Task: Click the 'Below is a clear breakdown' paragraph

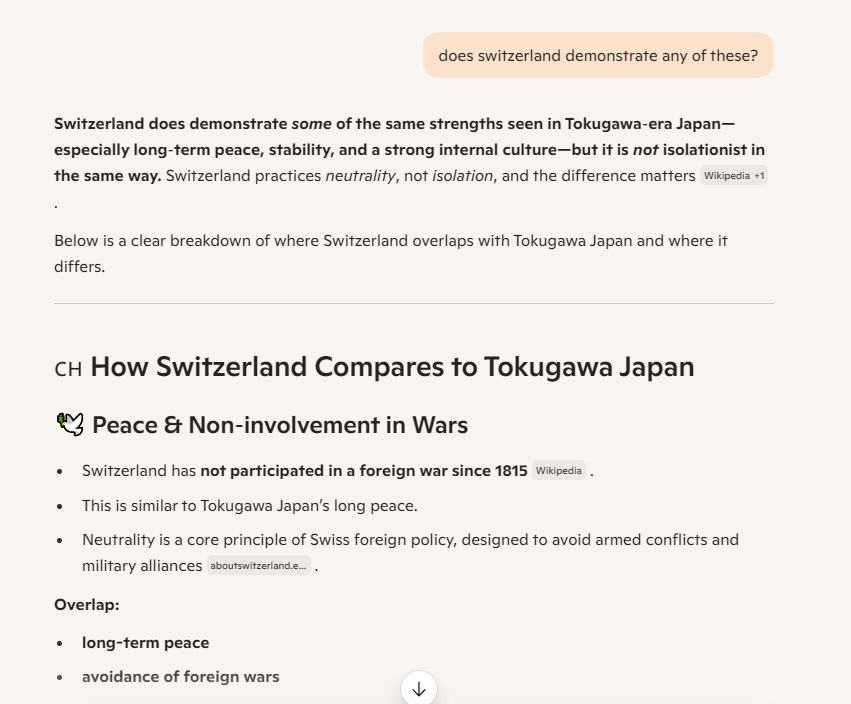Action: (390, 254)
